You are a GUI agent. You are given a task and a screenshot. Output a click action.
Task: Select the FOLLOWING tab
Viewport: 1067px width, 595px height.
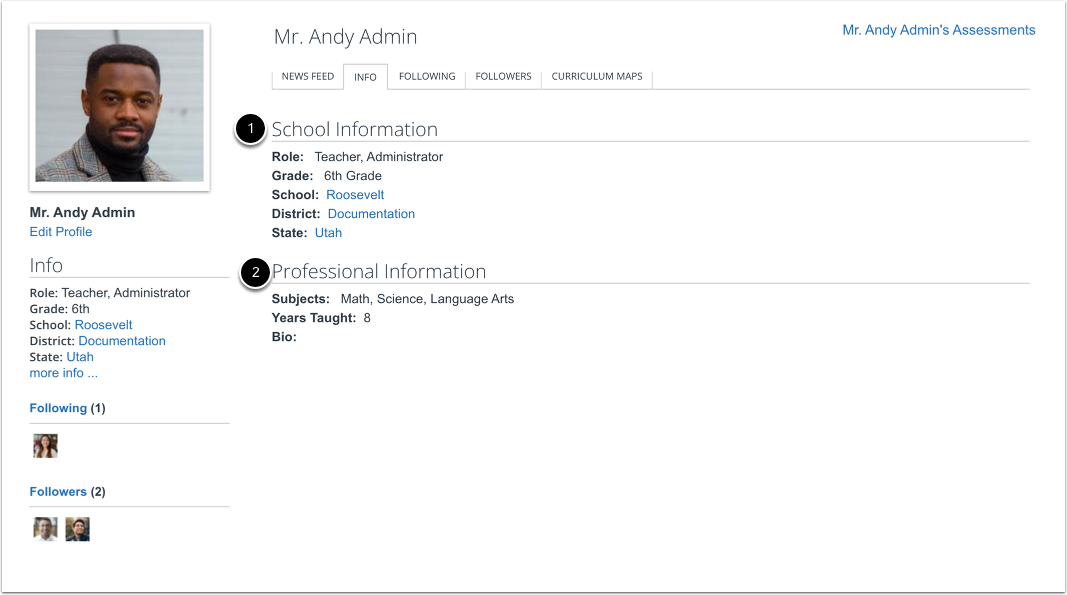(427, 76)
